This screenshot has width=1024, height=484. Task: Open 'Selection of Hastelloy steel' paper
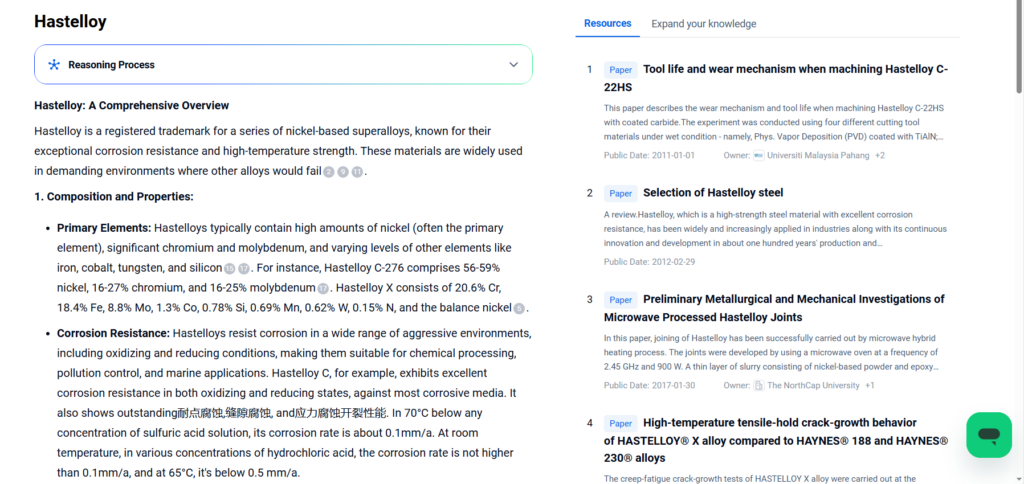pos(713,192)
